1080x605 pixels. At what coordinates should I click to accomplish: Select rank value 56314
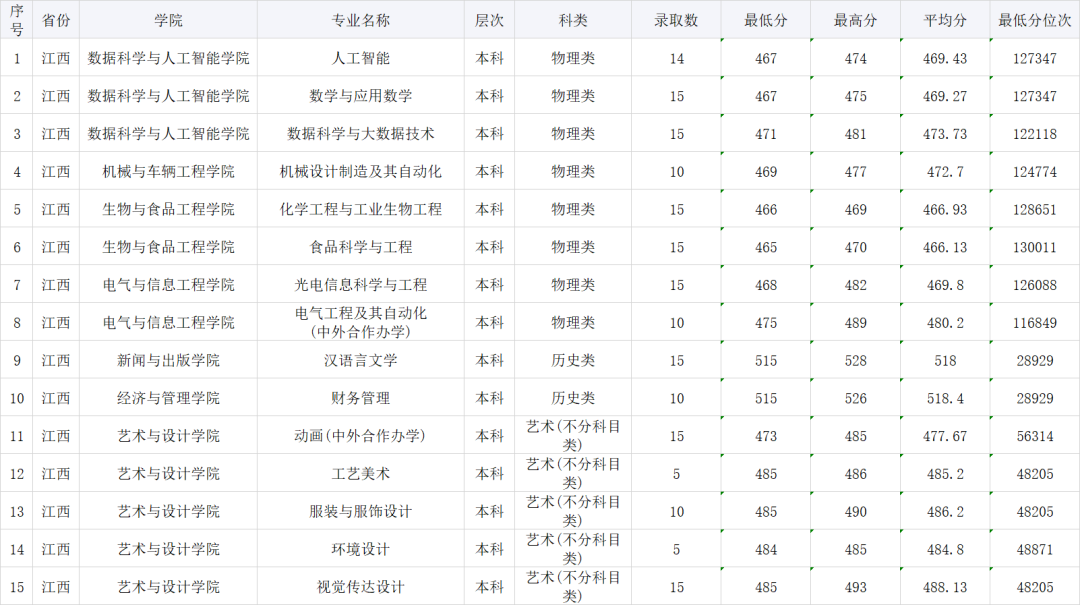tap(1035, 436)
